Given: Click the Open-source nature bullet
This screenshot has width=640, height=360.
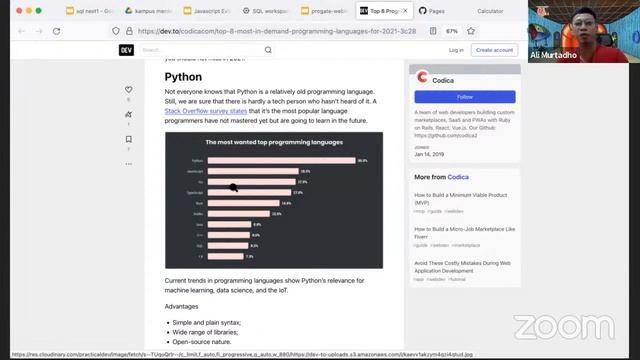Looking at the screenshot, I should 202,342.
